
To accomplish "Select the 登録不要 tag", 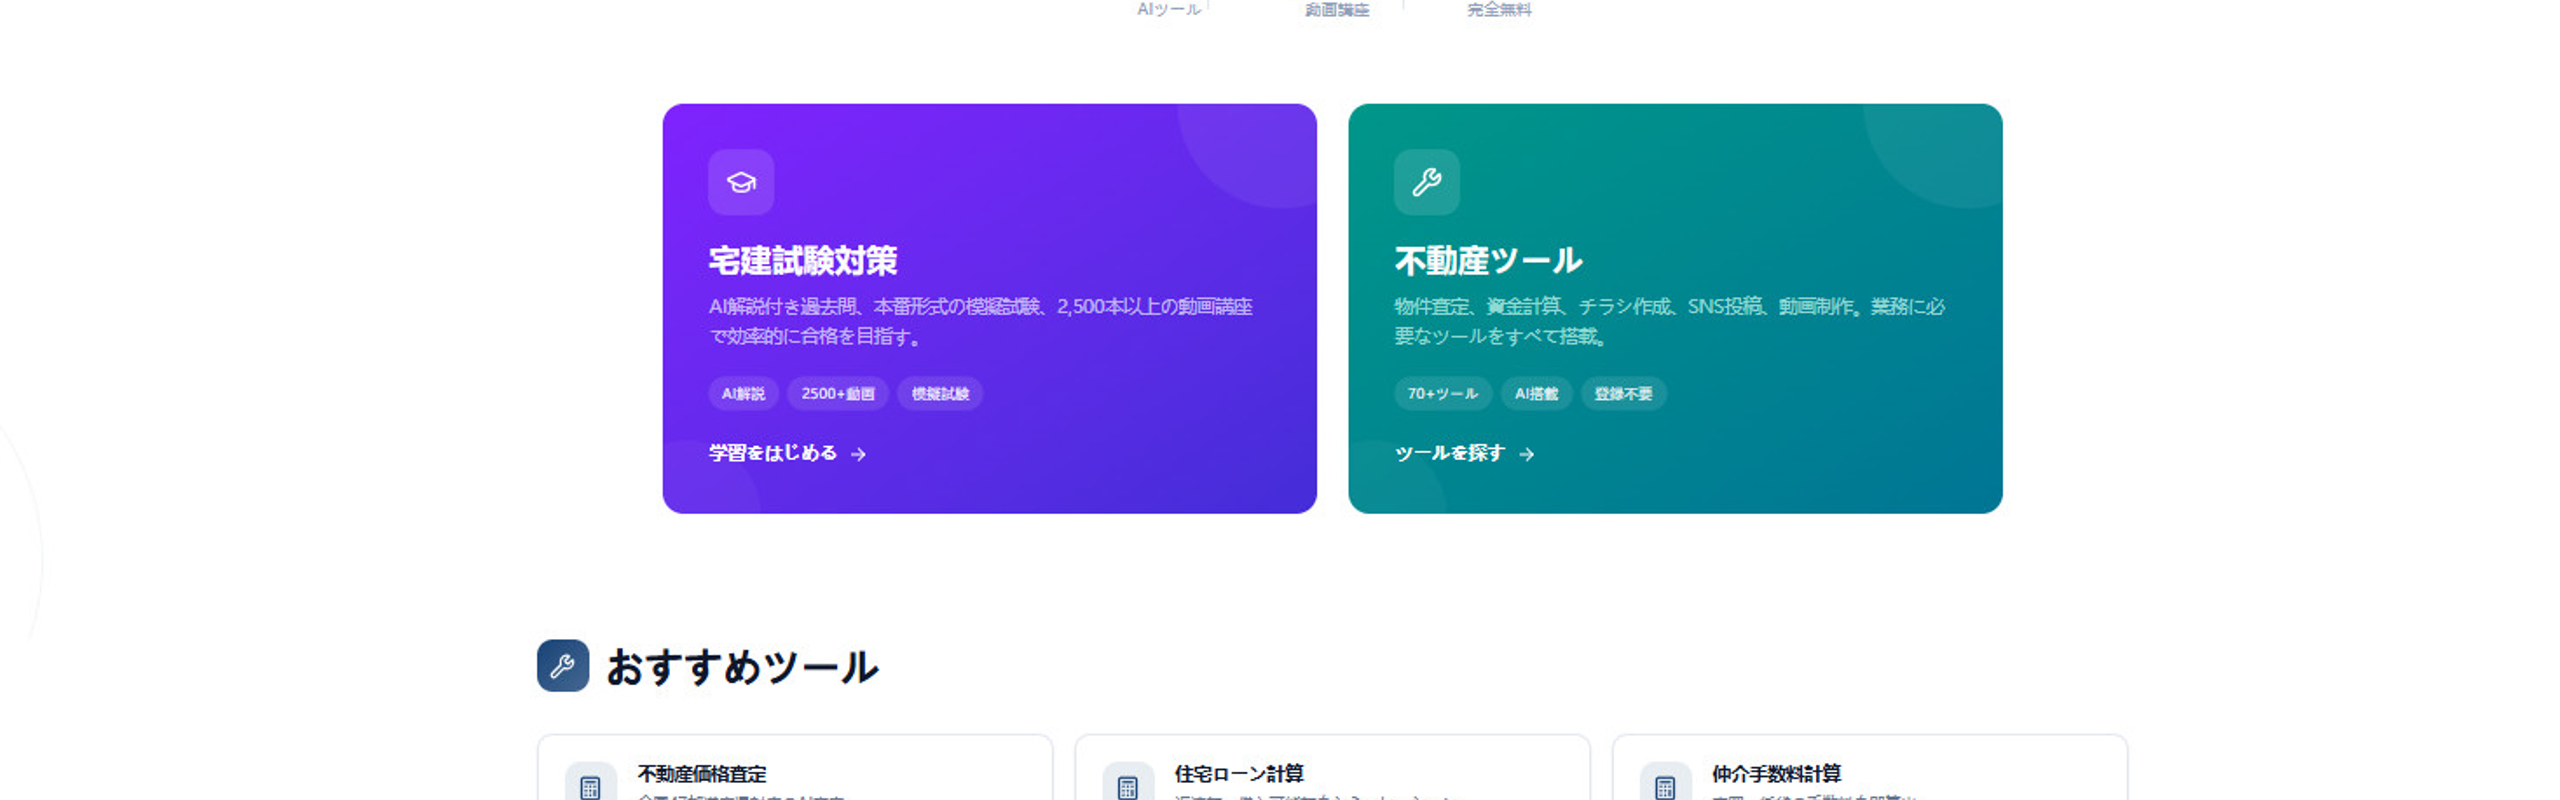I will [1623, 394].
